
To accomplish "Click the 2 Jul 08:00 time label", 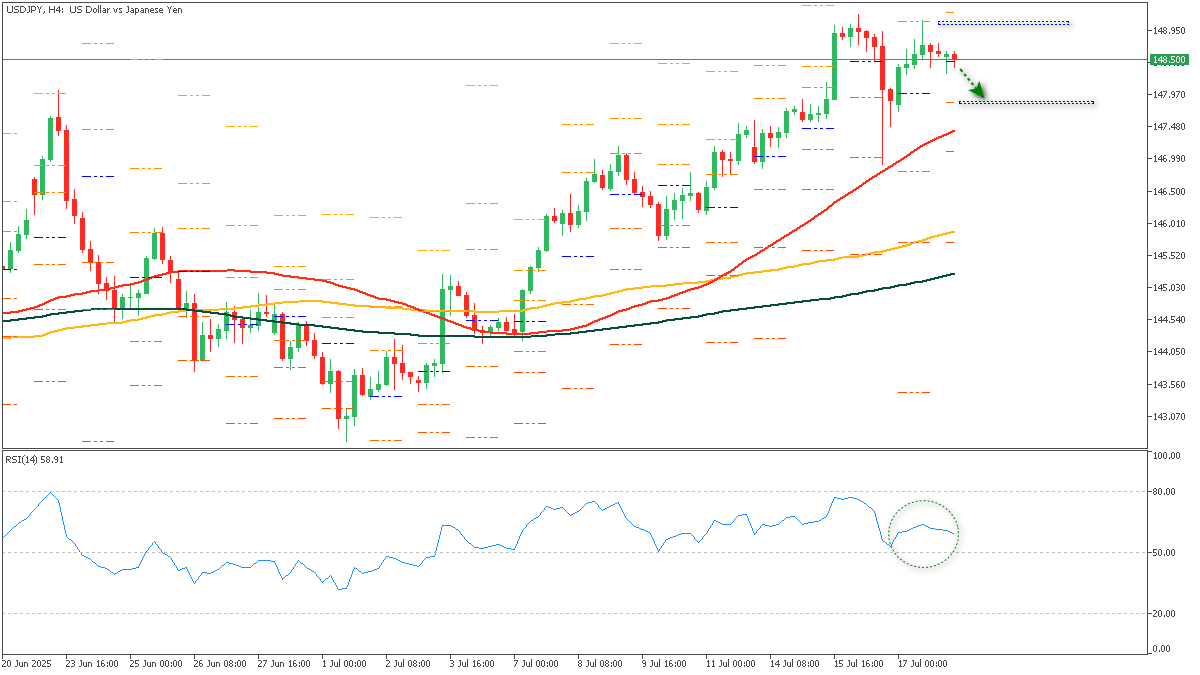I will (x=407, y=663).
